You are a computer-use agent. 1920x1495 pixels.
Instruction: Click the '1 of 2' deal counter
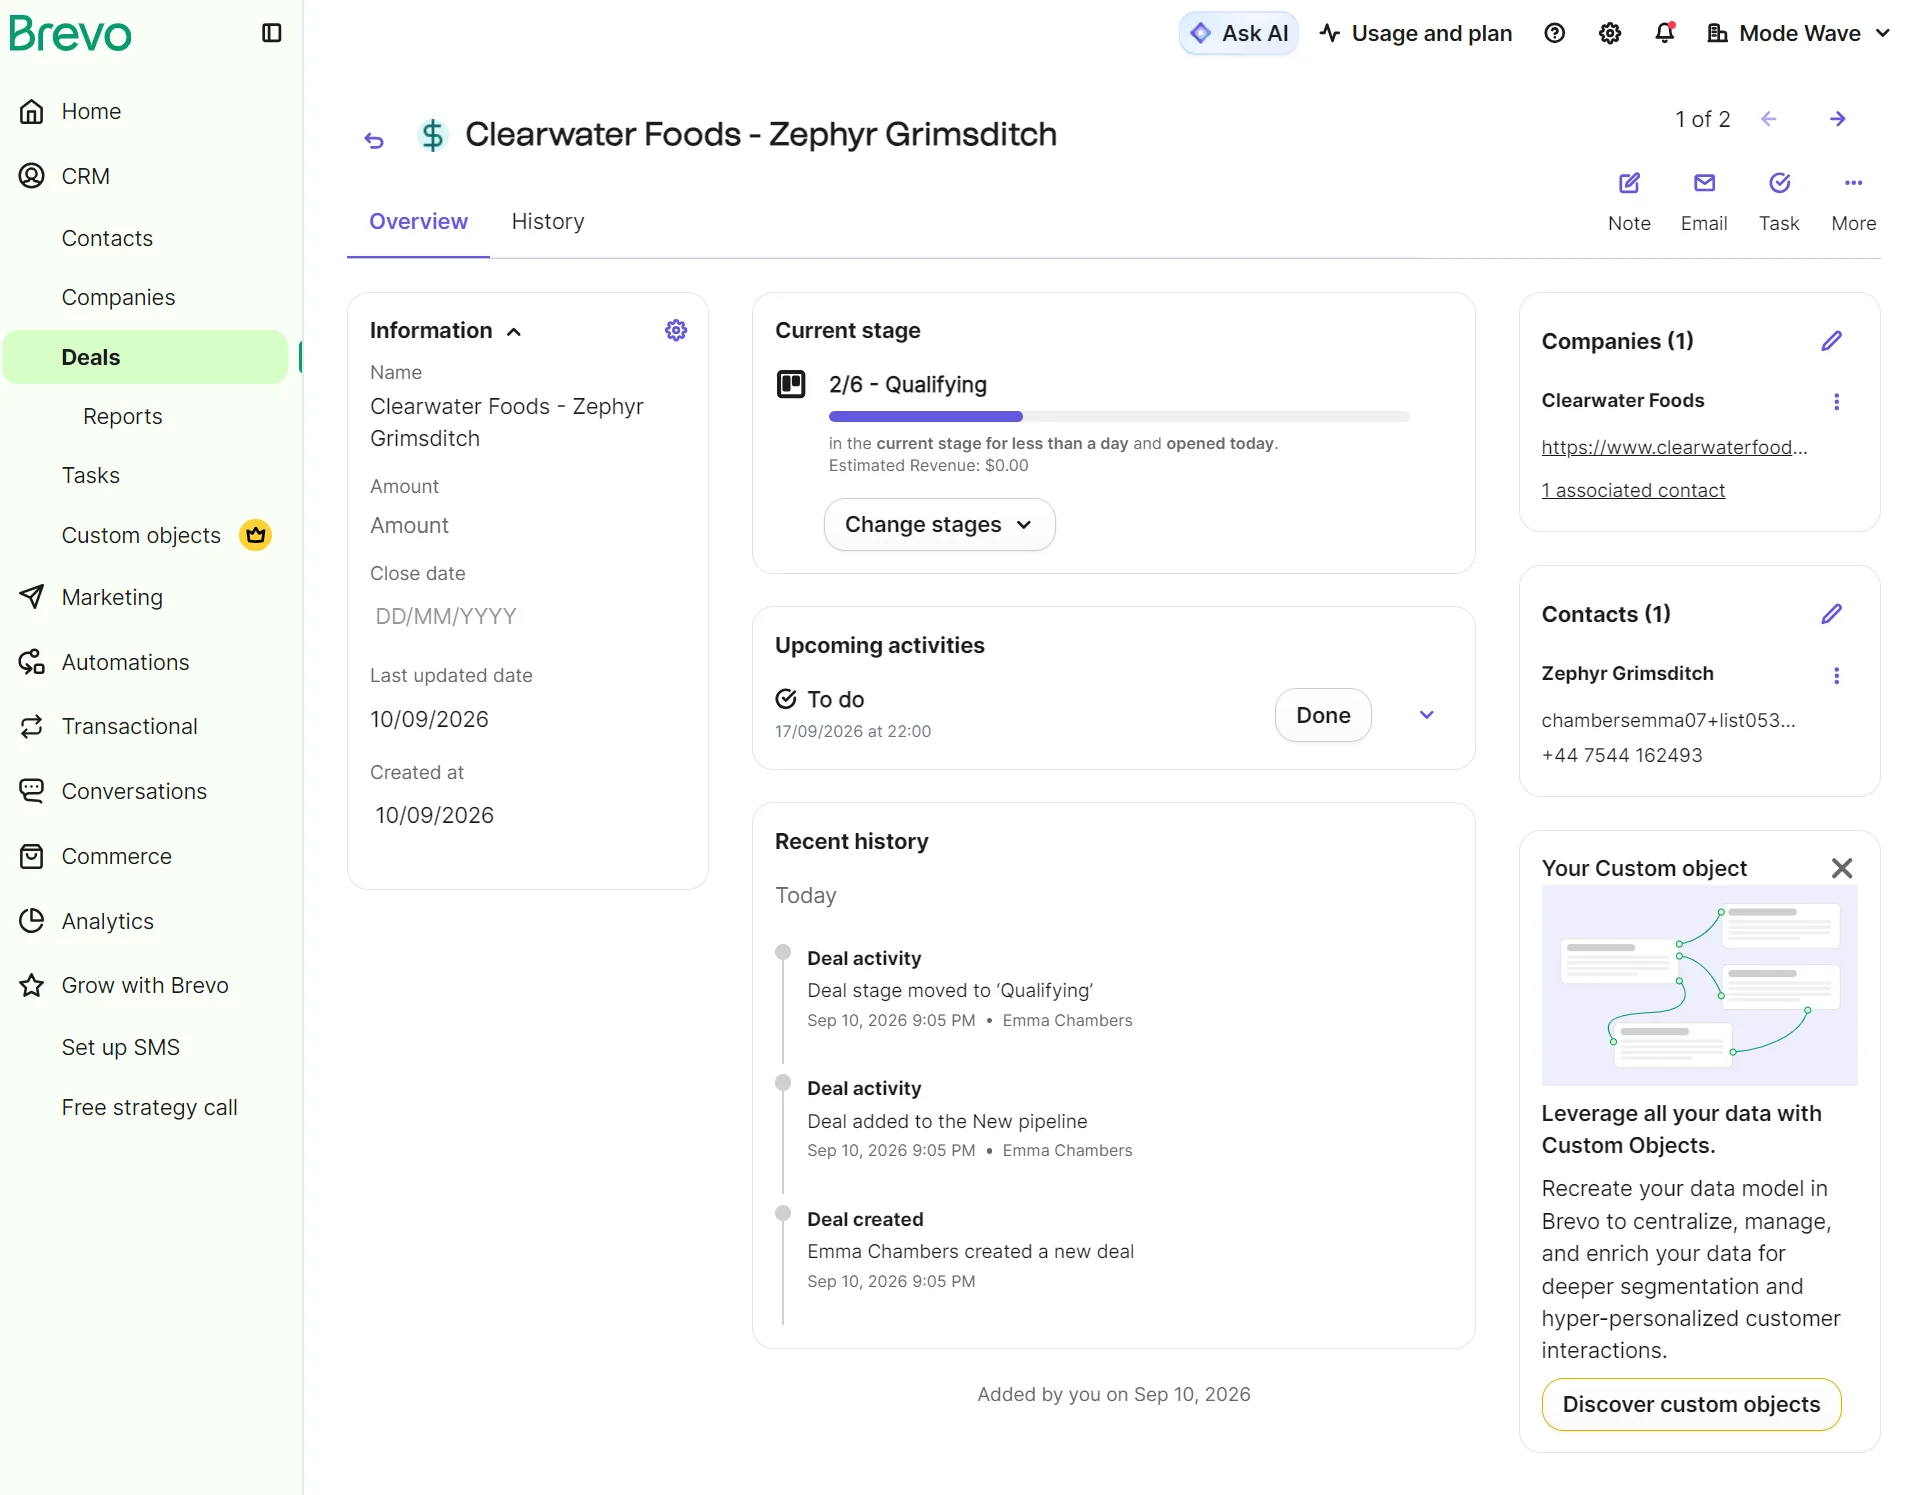coord(1702,119)
